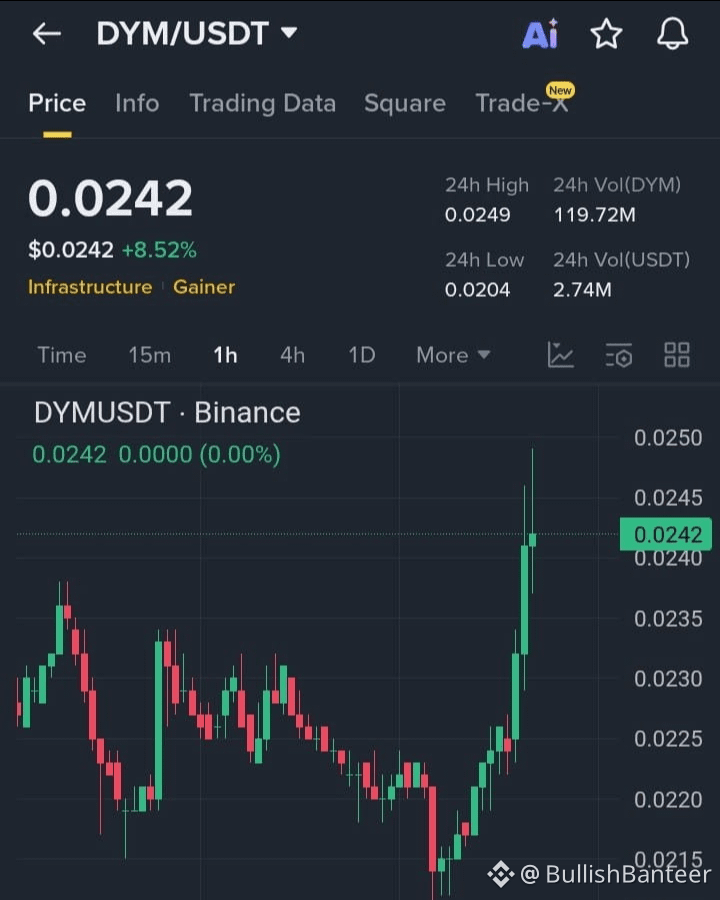
Task: Click the 0.0235 price axis label
Action: pos(668,619)
